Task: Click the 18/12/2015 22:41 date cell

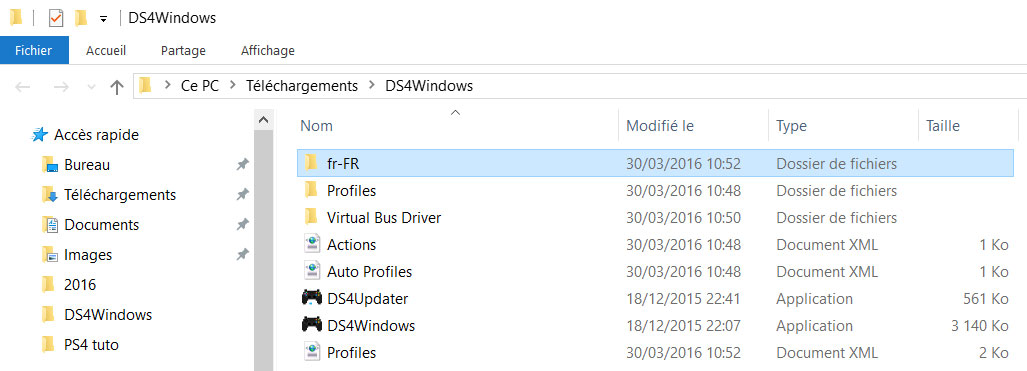Action: pyautogui.click(x=683, y=299)
